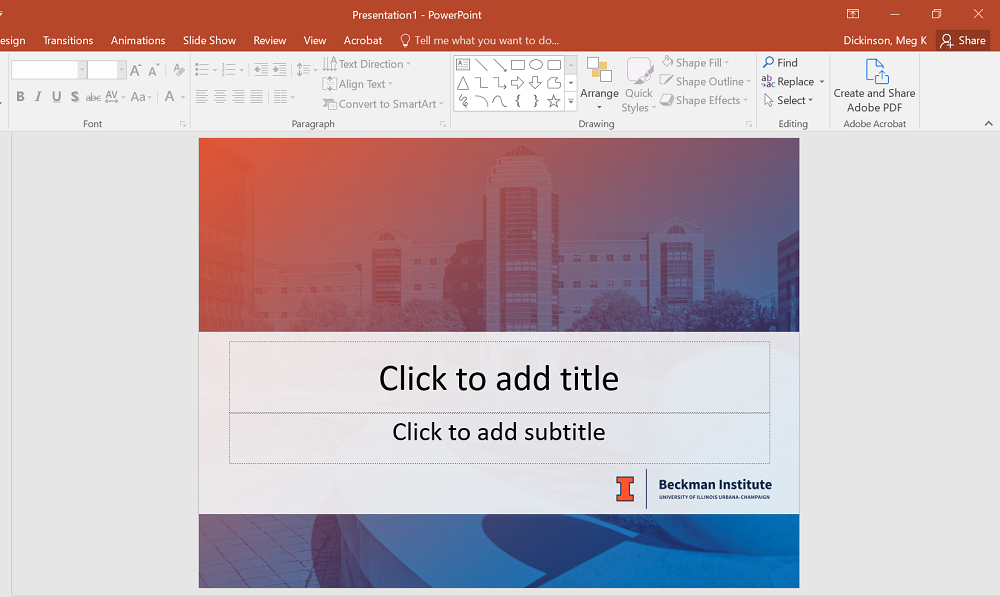
Task: Switch to Slide Show tab
Action: [x=209, y=40]
